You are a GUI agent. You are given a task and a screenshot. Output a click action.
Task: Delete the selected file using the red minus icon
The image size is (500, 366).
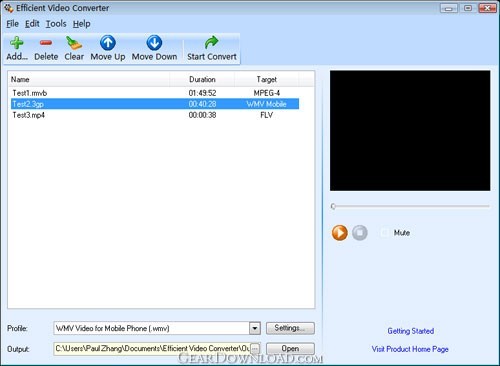pos(46,43)
